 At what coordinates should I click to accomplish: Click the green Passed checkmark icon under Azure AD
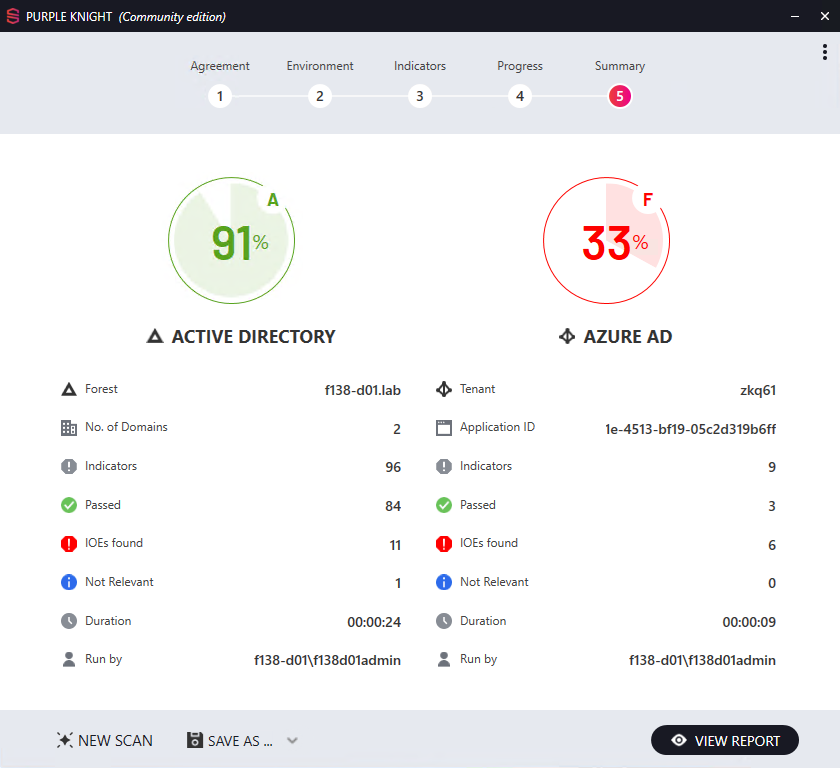coord(444,506)
